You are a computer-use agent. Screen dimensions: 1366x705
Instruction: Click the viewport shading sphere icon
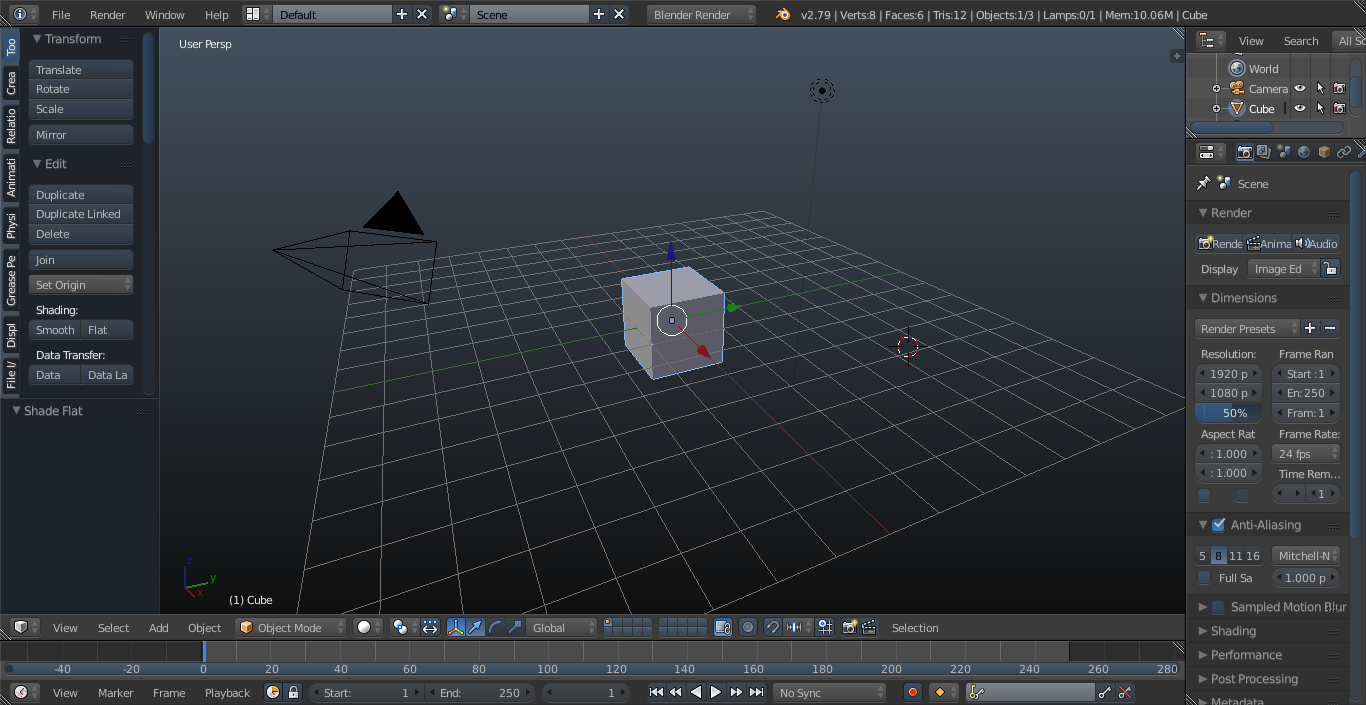368,627
